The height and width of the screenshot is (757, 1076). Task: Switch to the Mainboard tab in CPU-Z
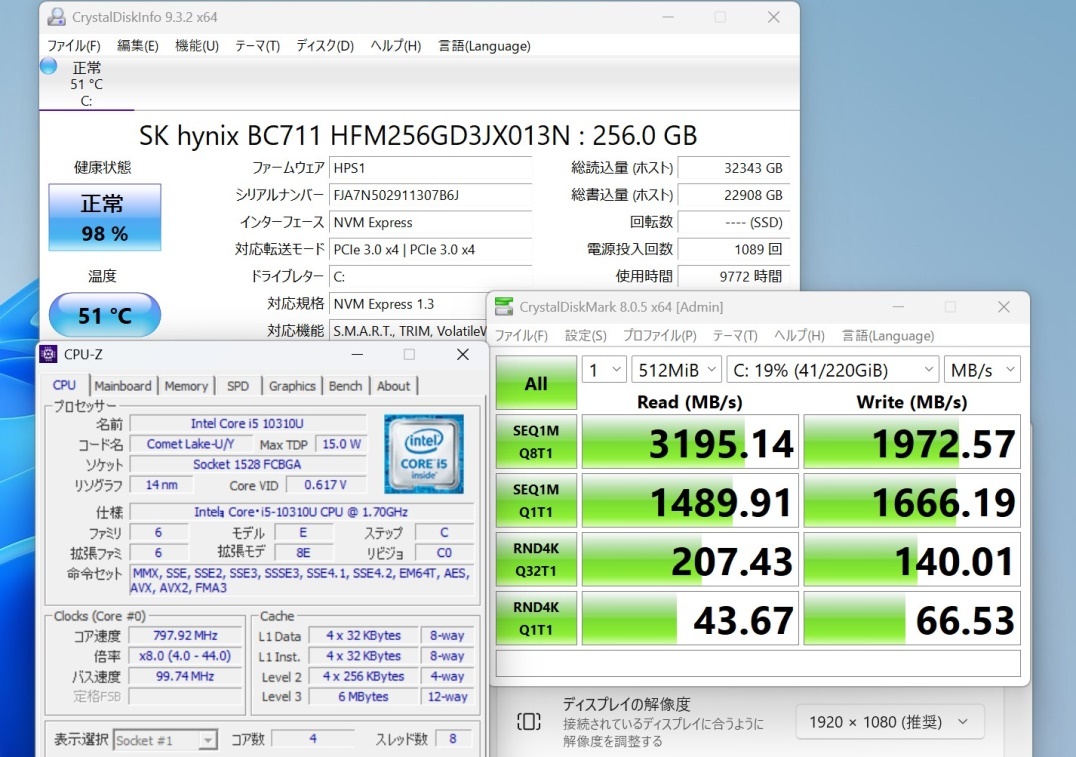pos(123,386)
